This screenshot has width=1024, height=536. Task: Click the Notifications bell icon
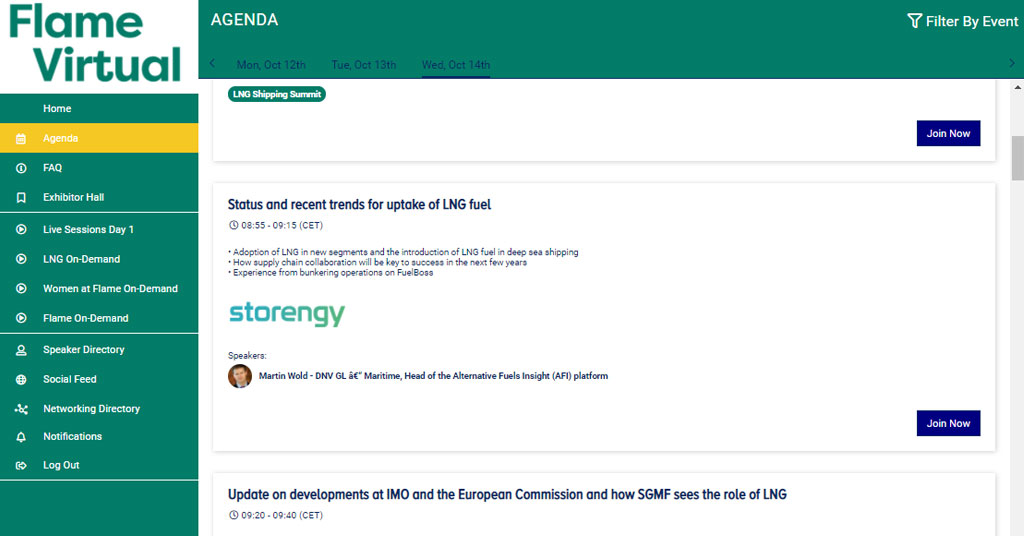pos(21,437)
